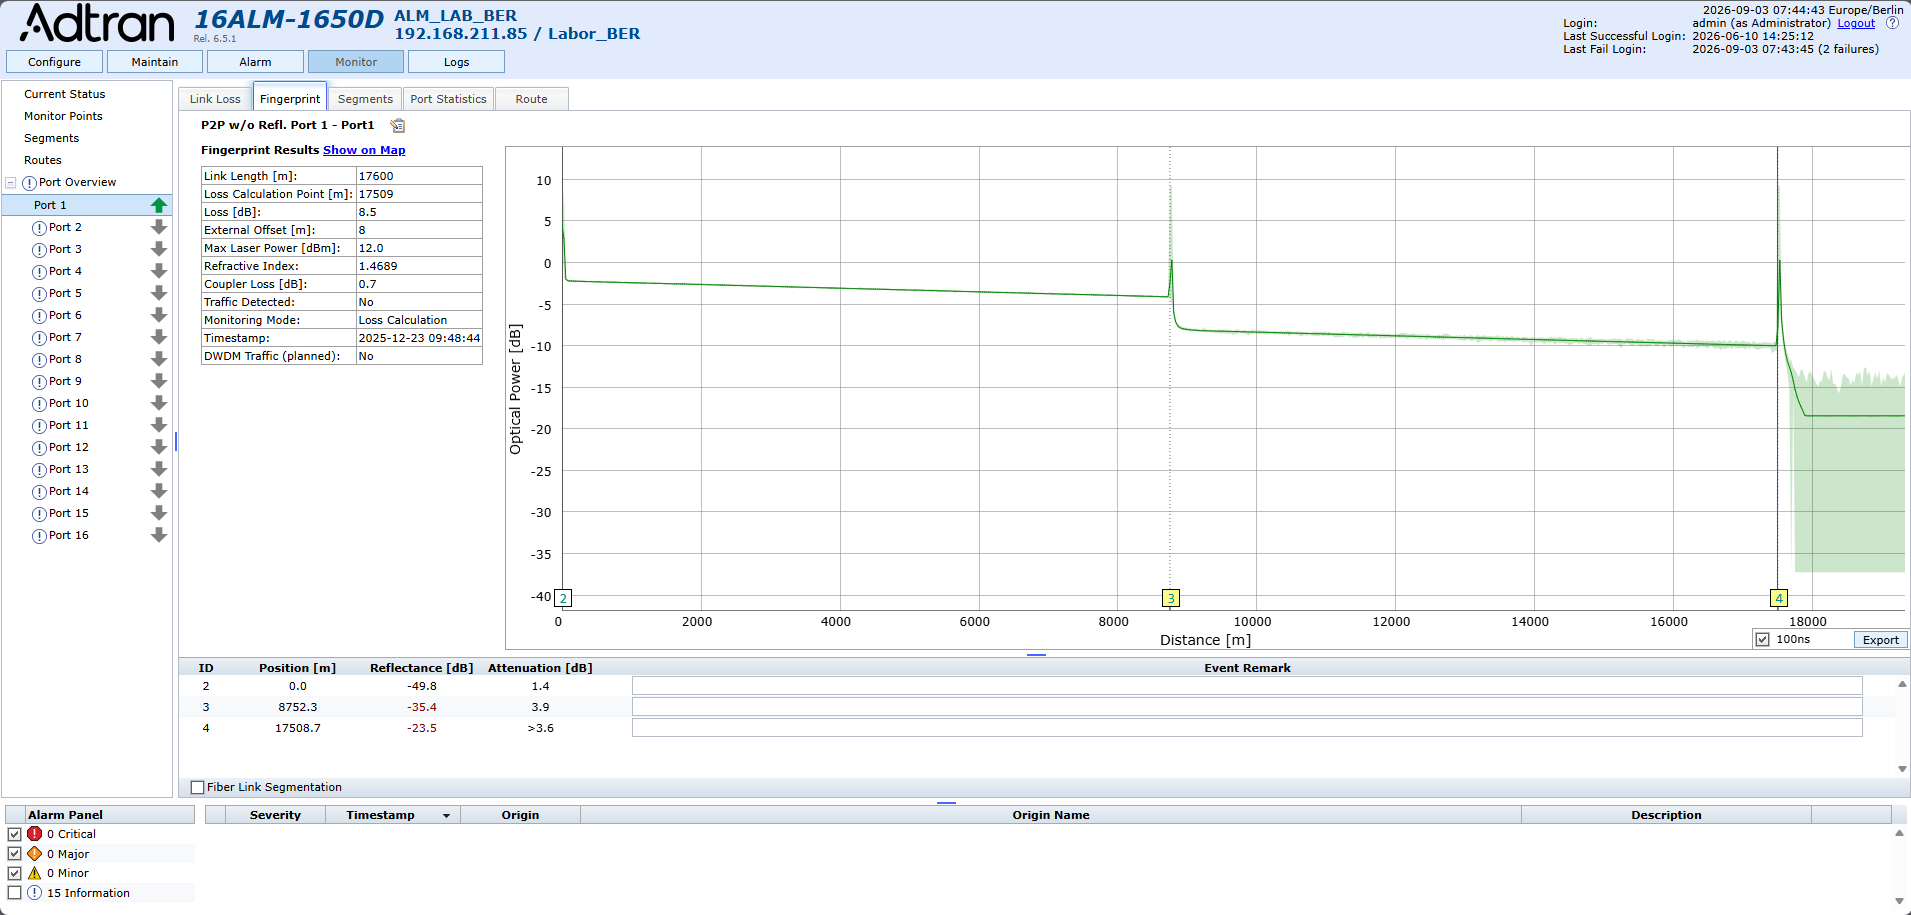
Task: Click the Export button
Action: [1880, 640]
